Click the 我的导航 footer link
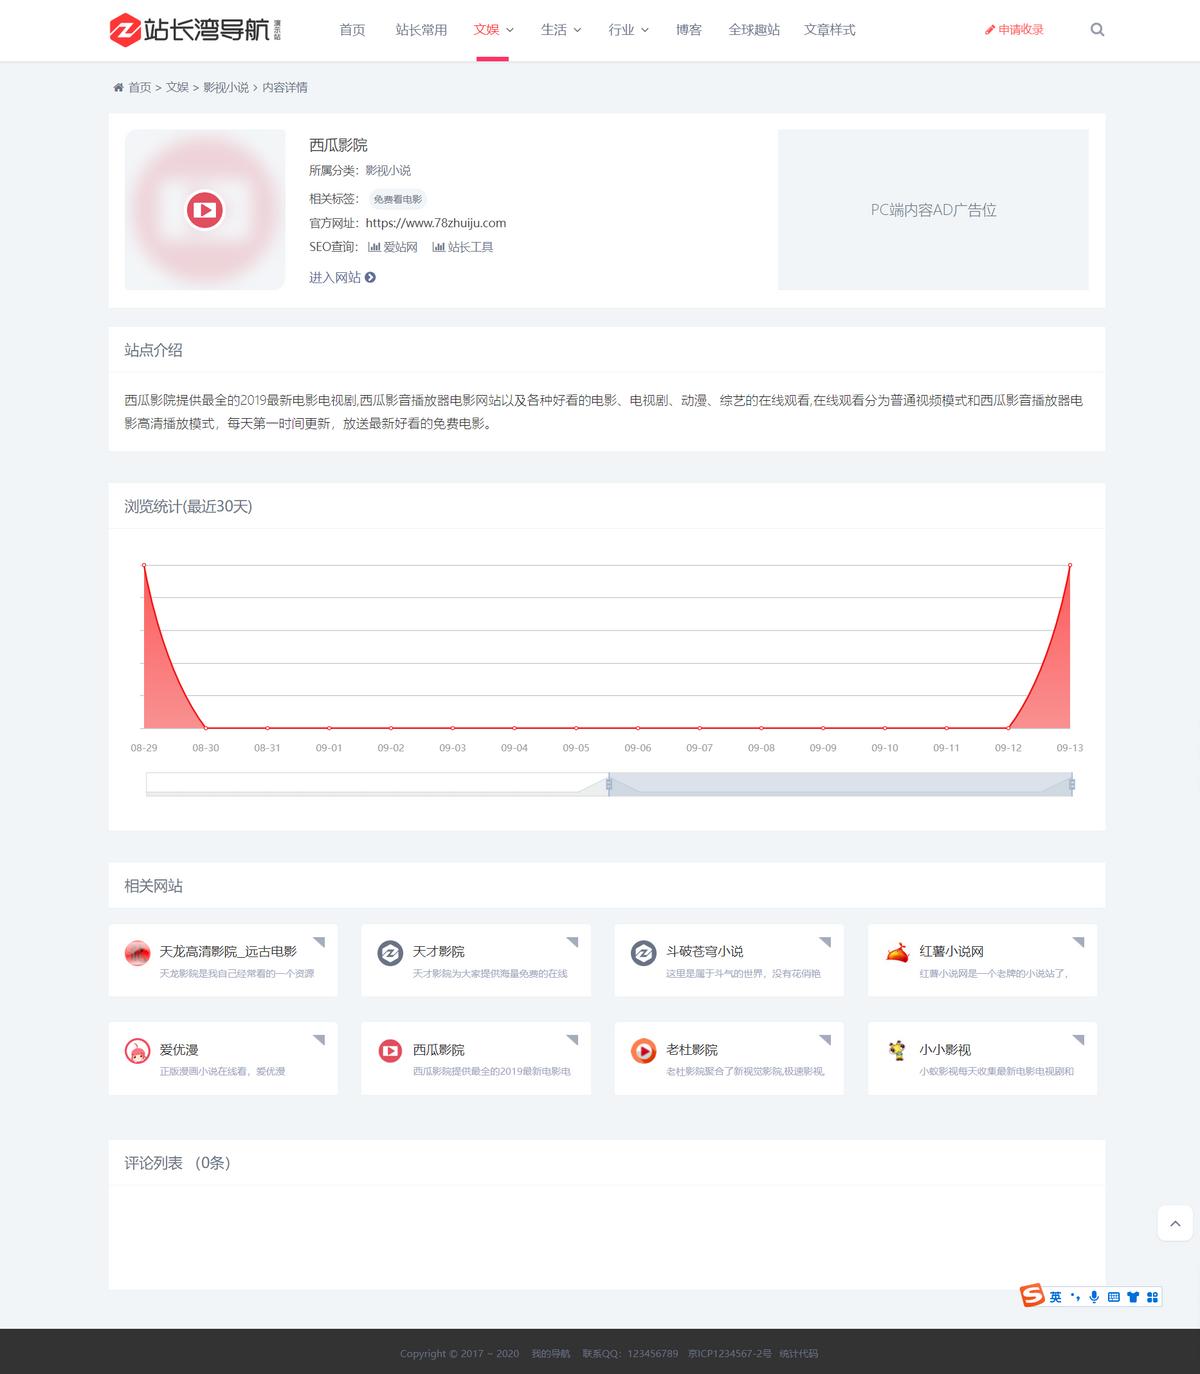The width and height of the screenshot is (1200, 1374). pos(550,1354)
